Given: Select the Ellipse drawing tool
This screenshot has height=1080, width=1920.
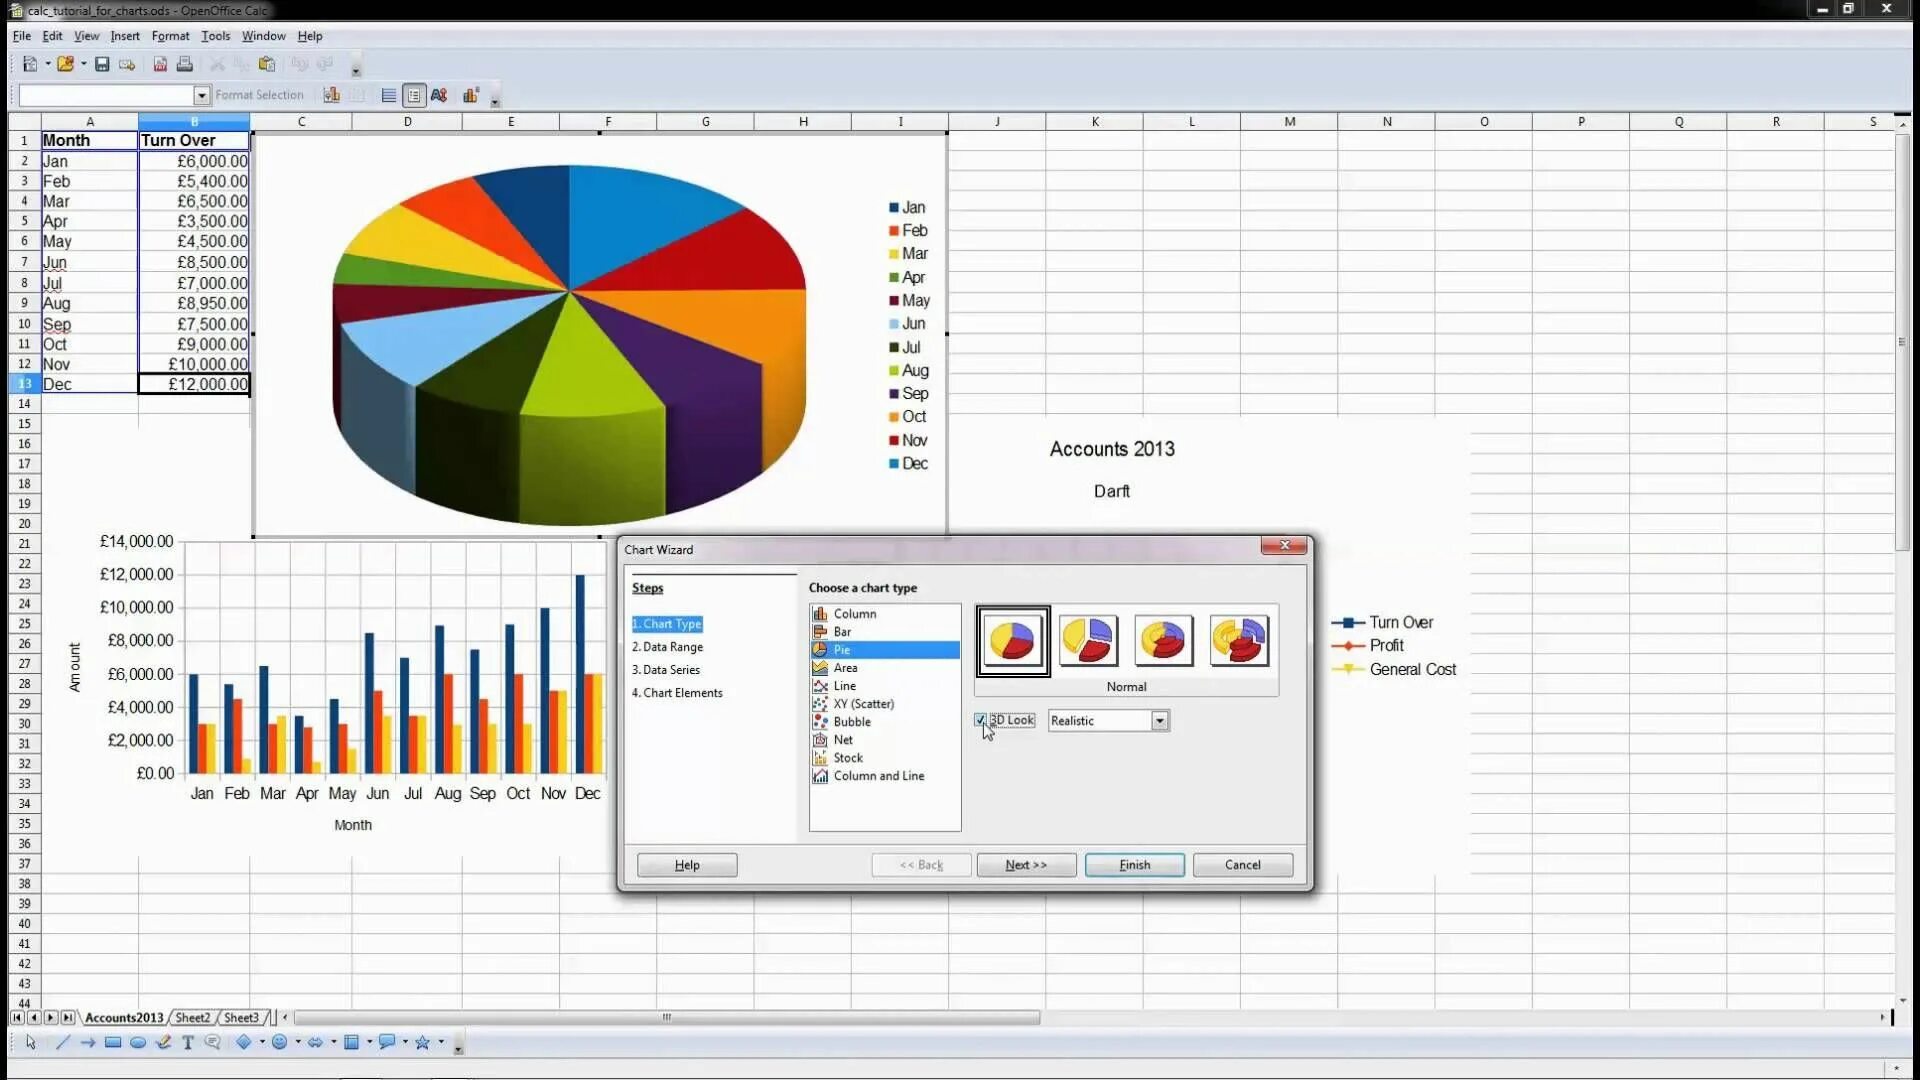Looking at the screenshot, I should click(x=138, y=1042).
